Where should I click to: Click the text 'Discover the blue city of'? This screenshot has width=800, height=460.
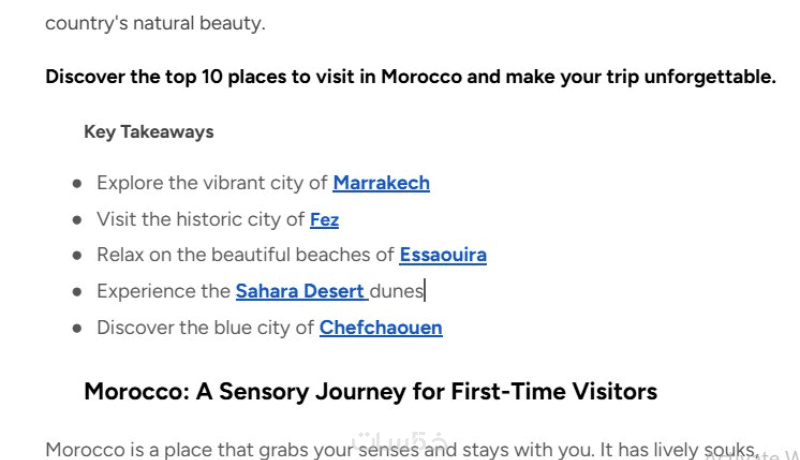(205, 327)
